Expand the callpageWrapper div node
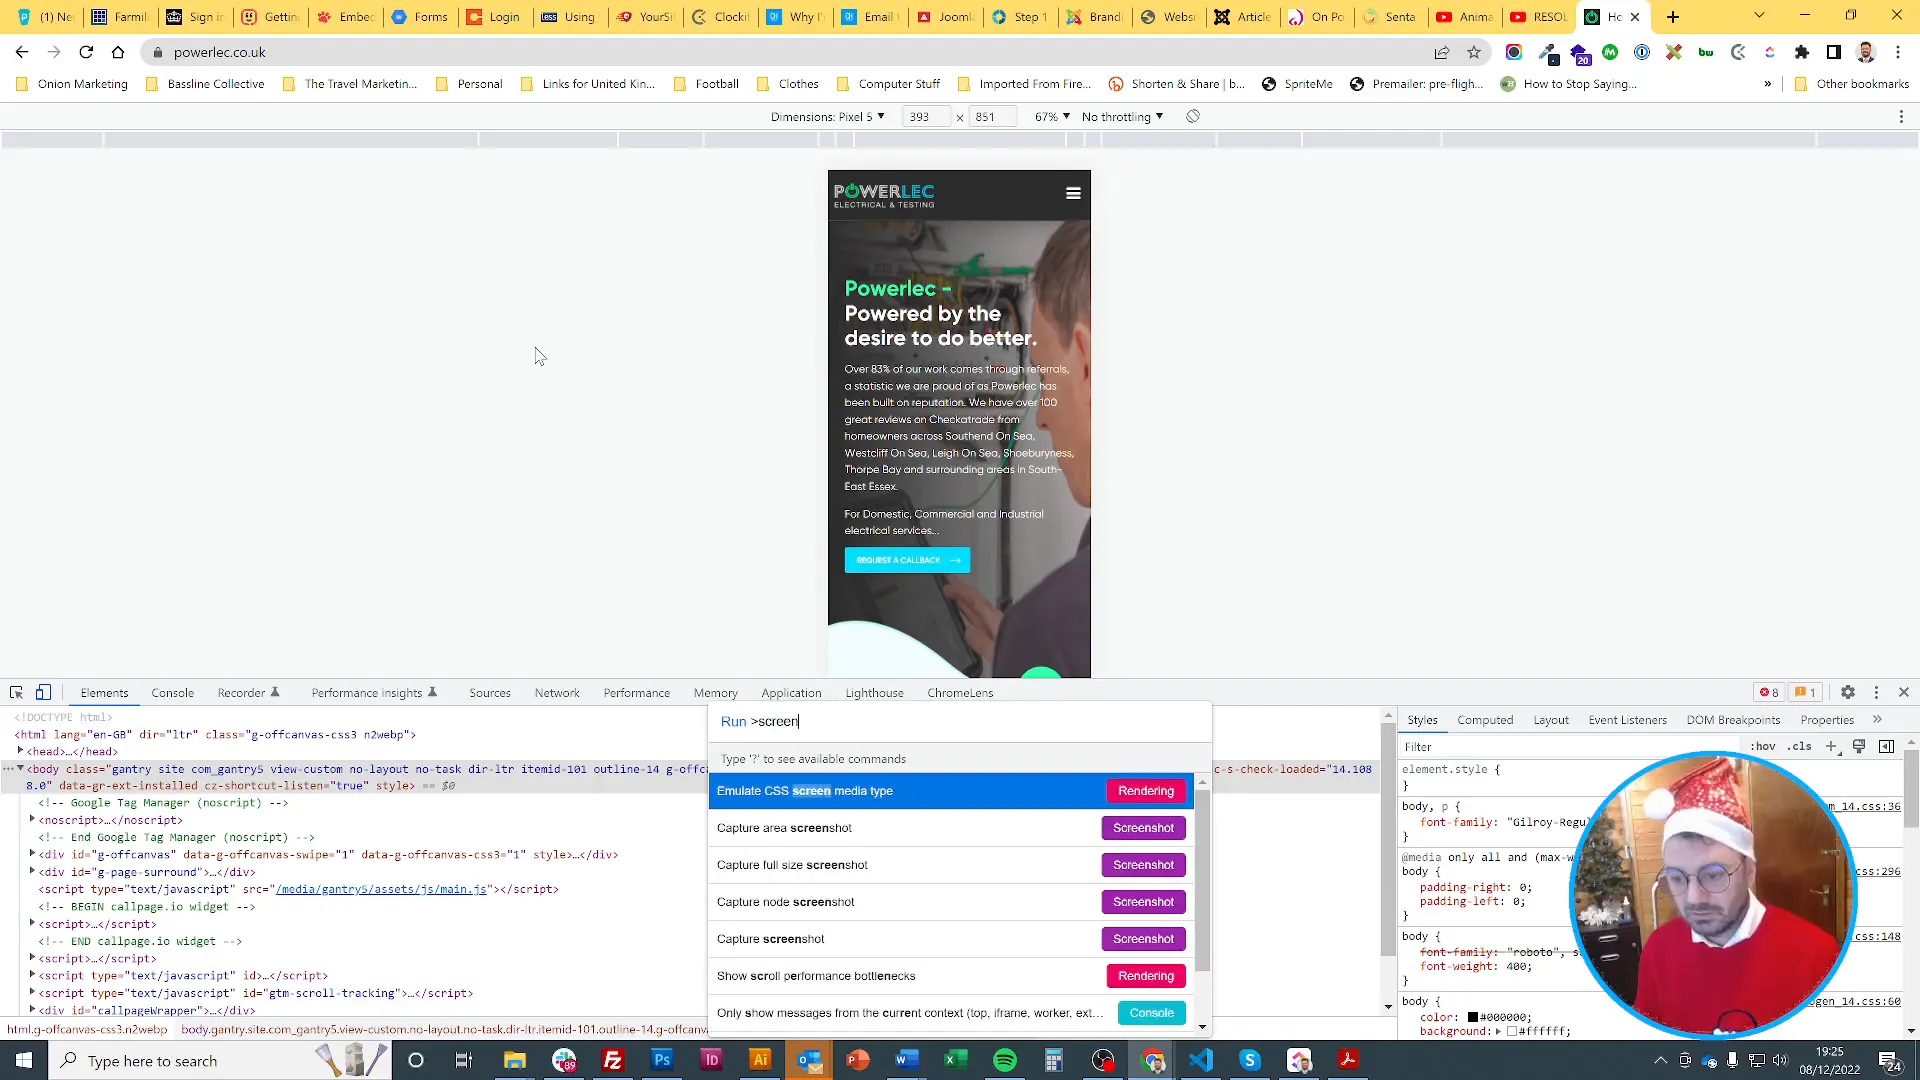The height and width of the screenshot is (1080, 1920). coord(32,1009)
